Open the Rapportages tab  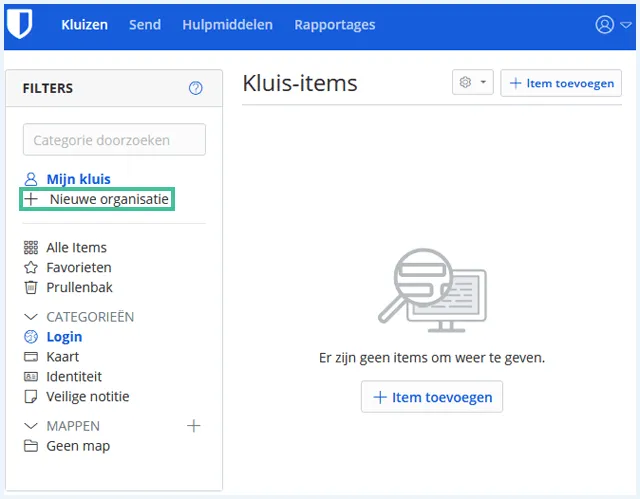pyautogui.click(x=335, y=25)
